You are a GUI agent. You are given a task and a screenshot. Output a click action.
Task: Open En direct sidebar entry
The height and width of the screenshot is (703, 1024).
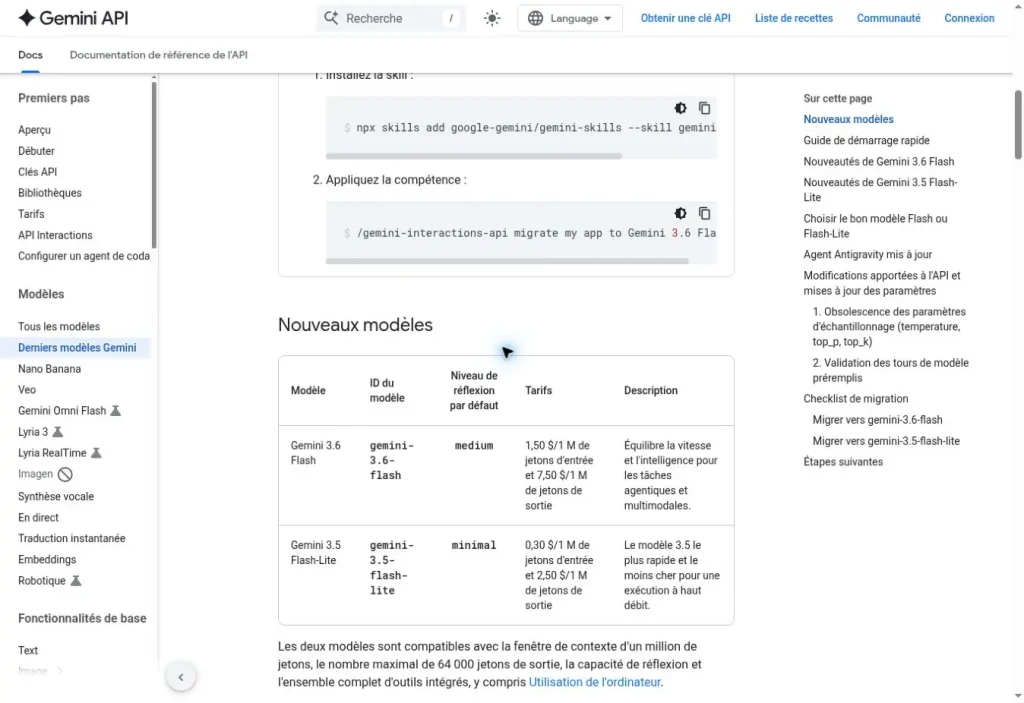tap(38, 517)
